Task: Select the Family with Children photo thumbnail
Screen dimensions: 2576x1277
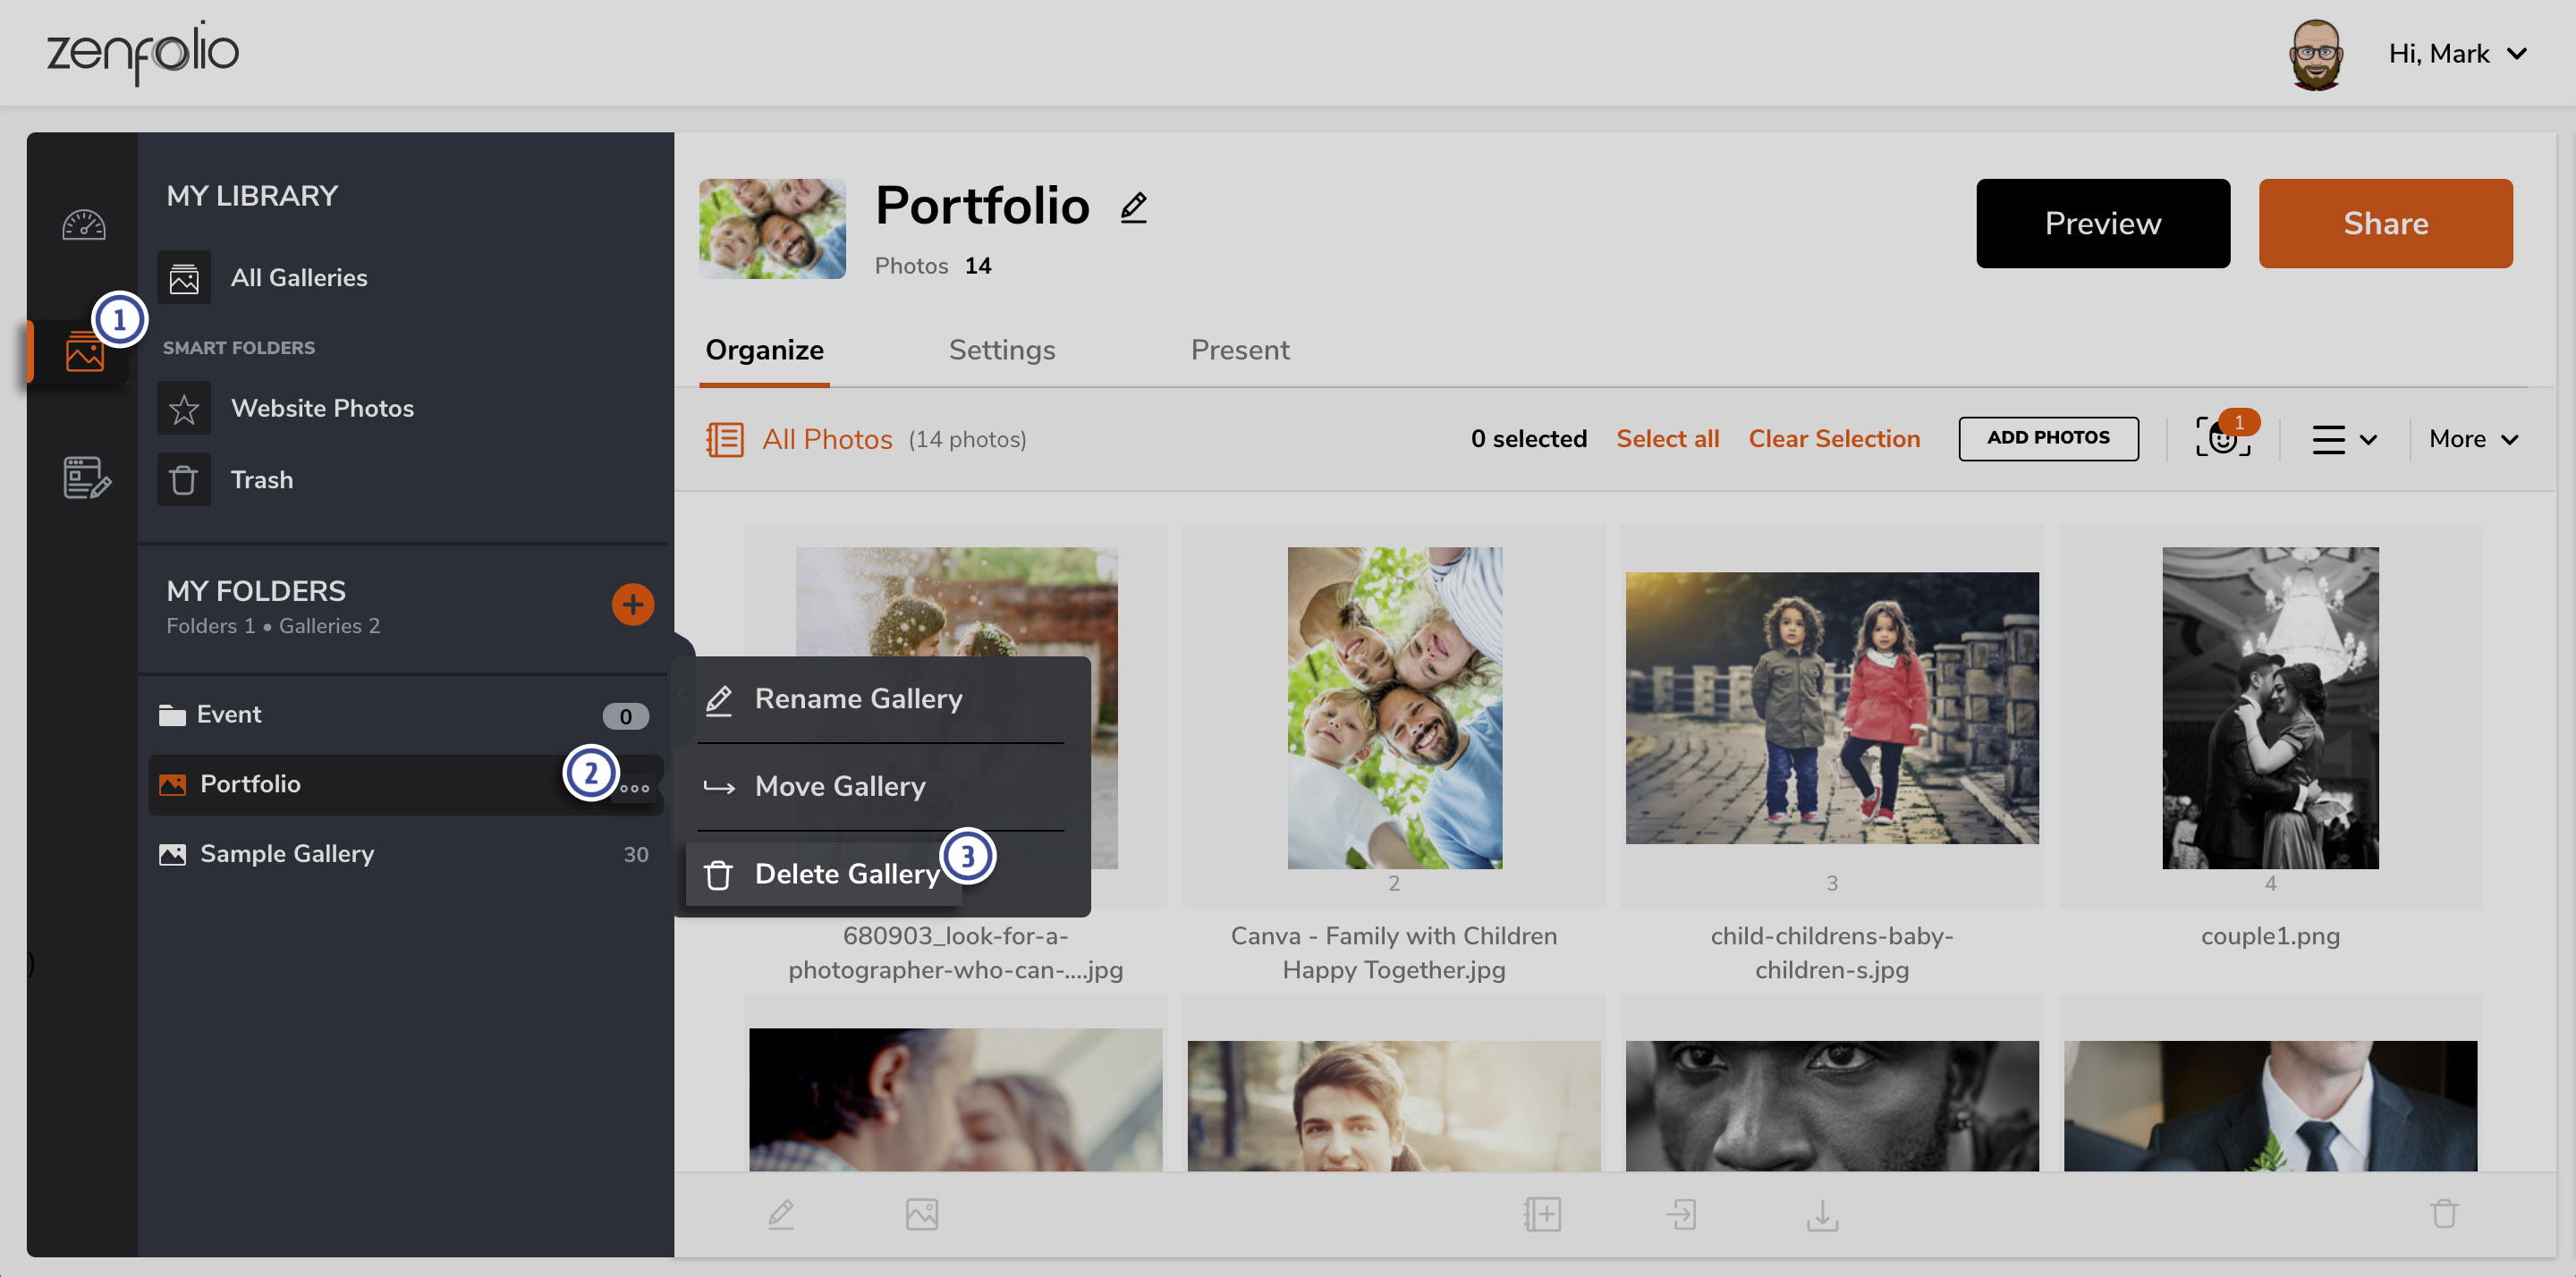Action: point(1394,707)
